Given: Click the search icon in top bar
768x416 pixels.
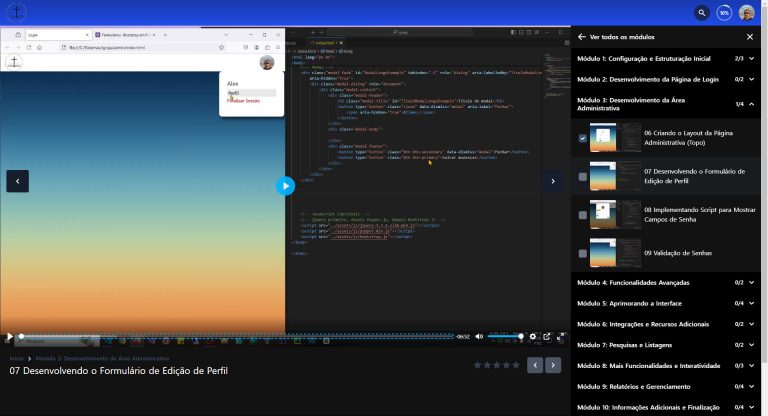Looking at the screenshot, I should (702, 13).
